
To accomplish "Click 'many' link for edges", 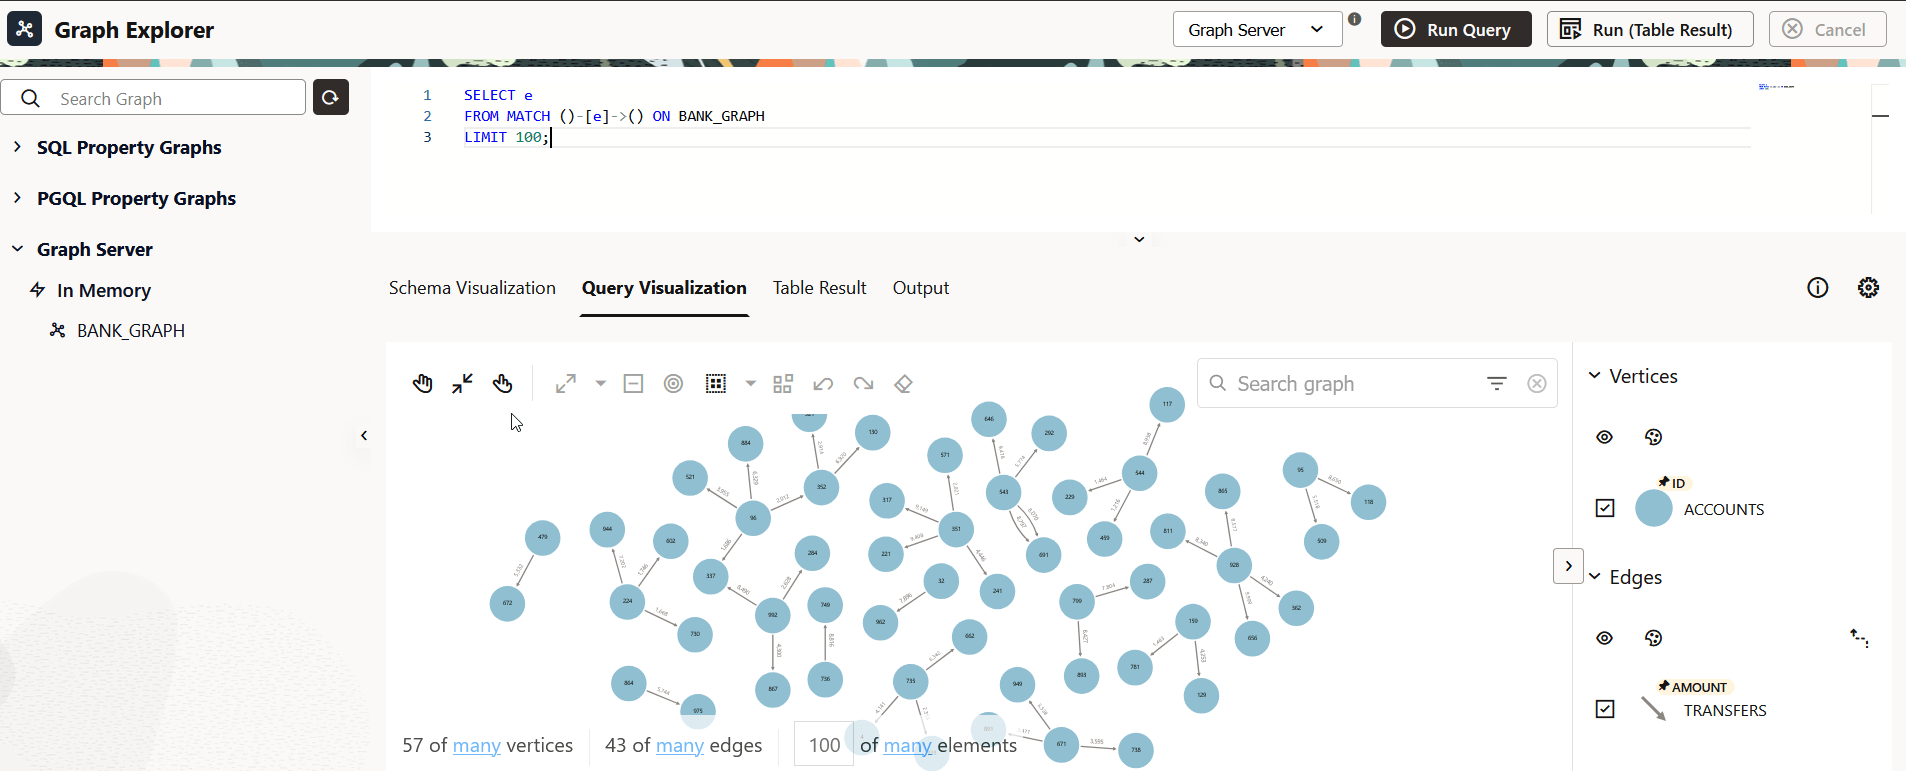I will (680, 746).
